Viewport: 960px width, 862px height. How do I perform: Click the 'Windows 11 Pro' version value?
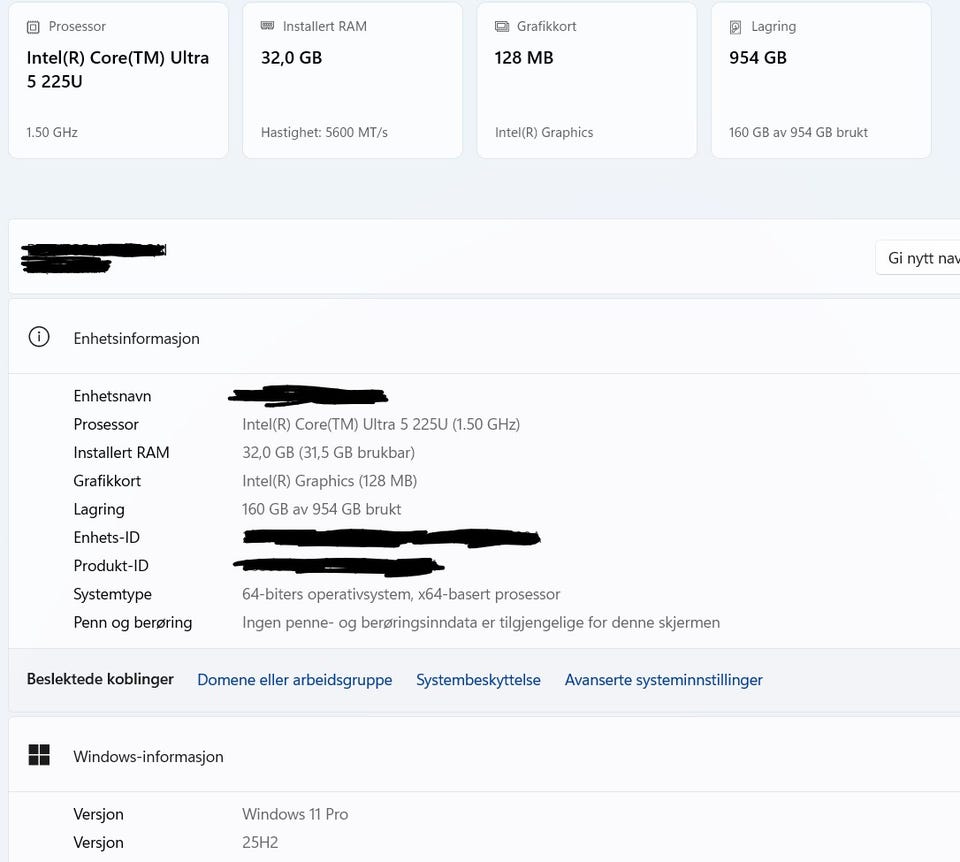pyautogui.click(x=295, y=814)
